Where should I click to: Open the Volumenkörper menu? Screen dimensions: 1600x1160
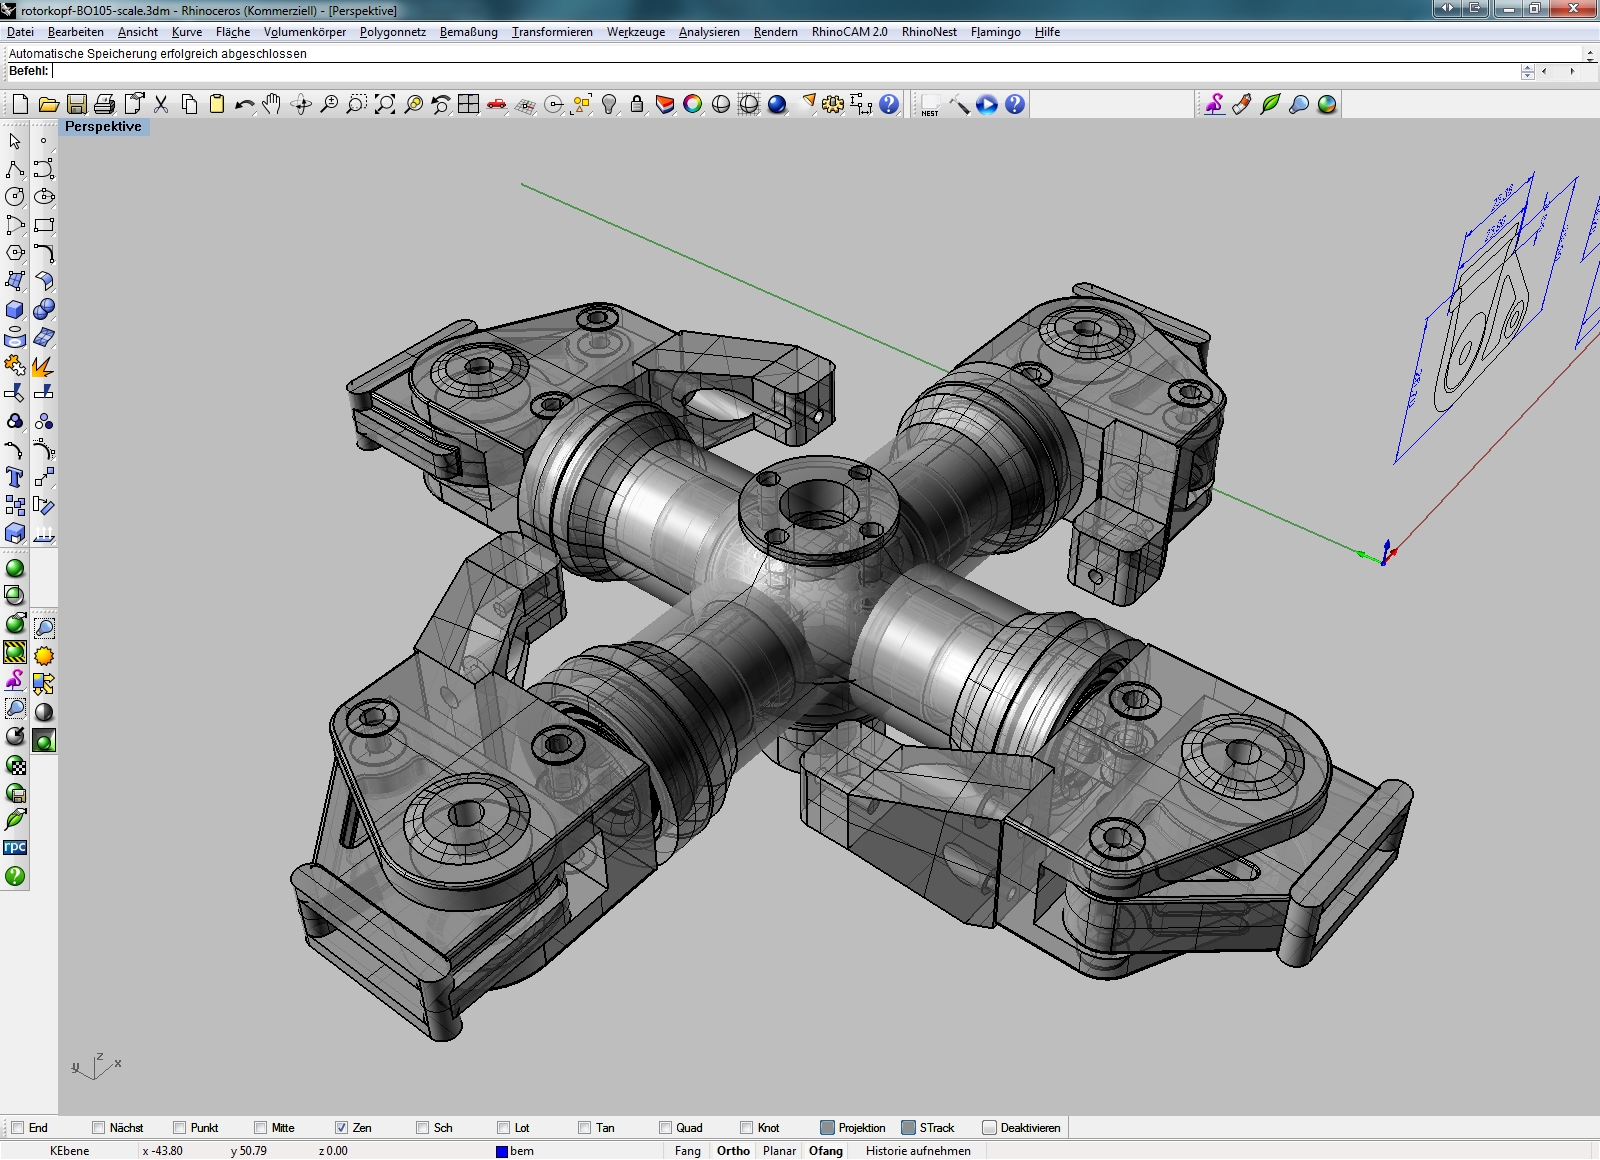tap(304, 32)
